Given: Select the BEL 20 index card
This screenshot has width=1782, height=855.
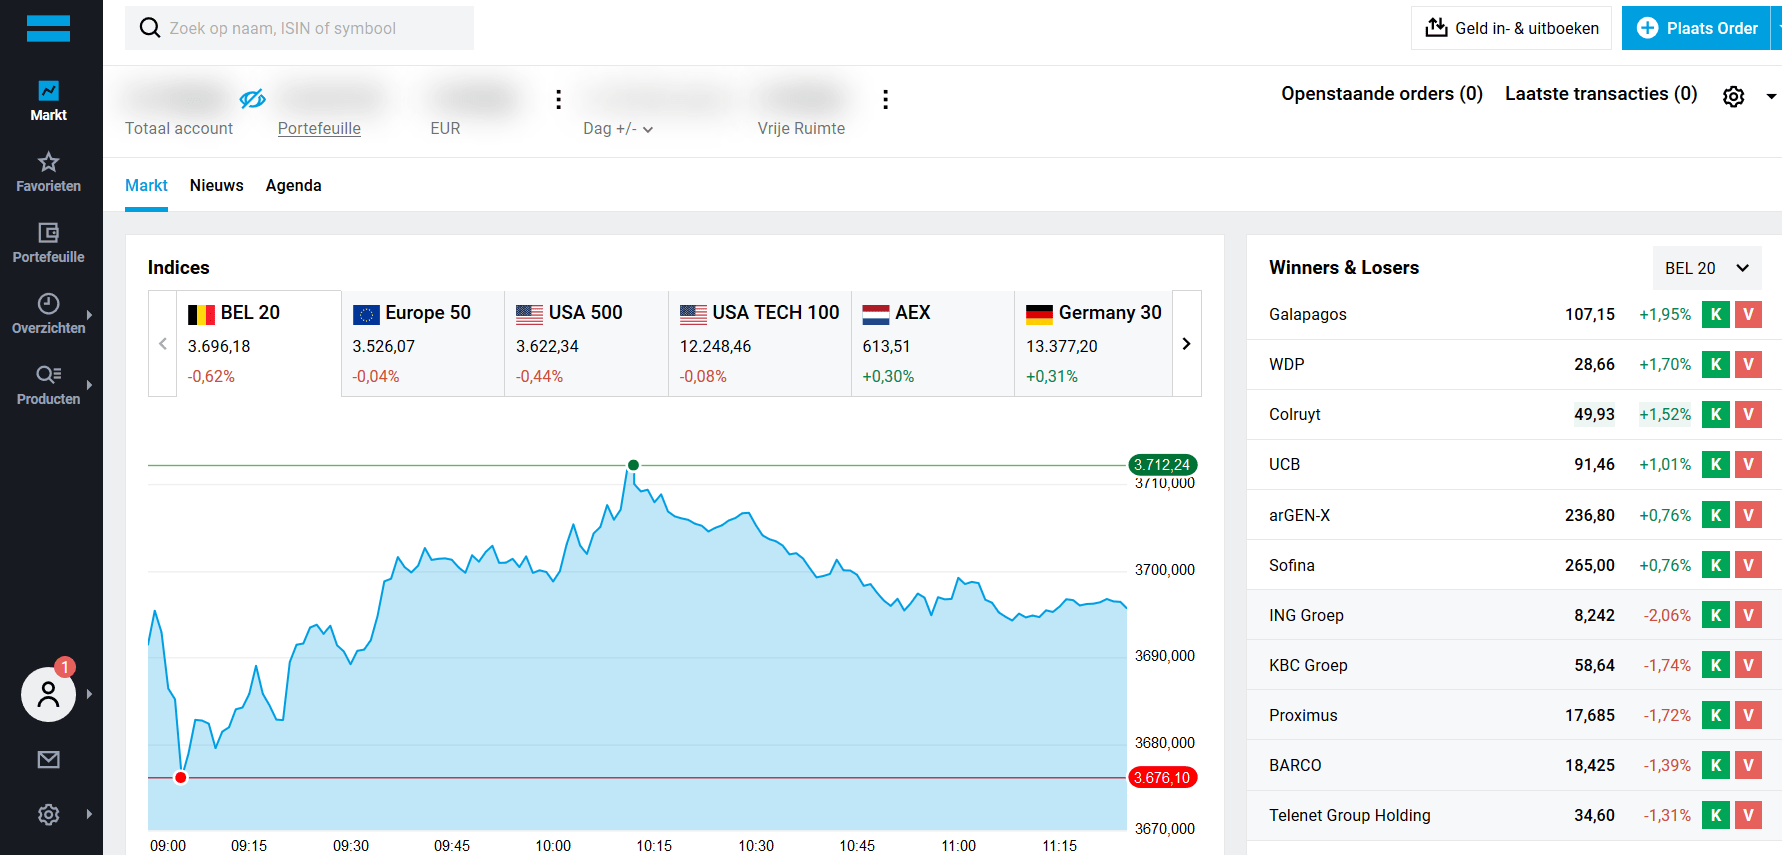Looking at the screenshot, I should click(x=259, y=344).
